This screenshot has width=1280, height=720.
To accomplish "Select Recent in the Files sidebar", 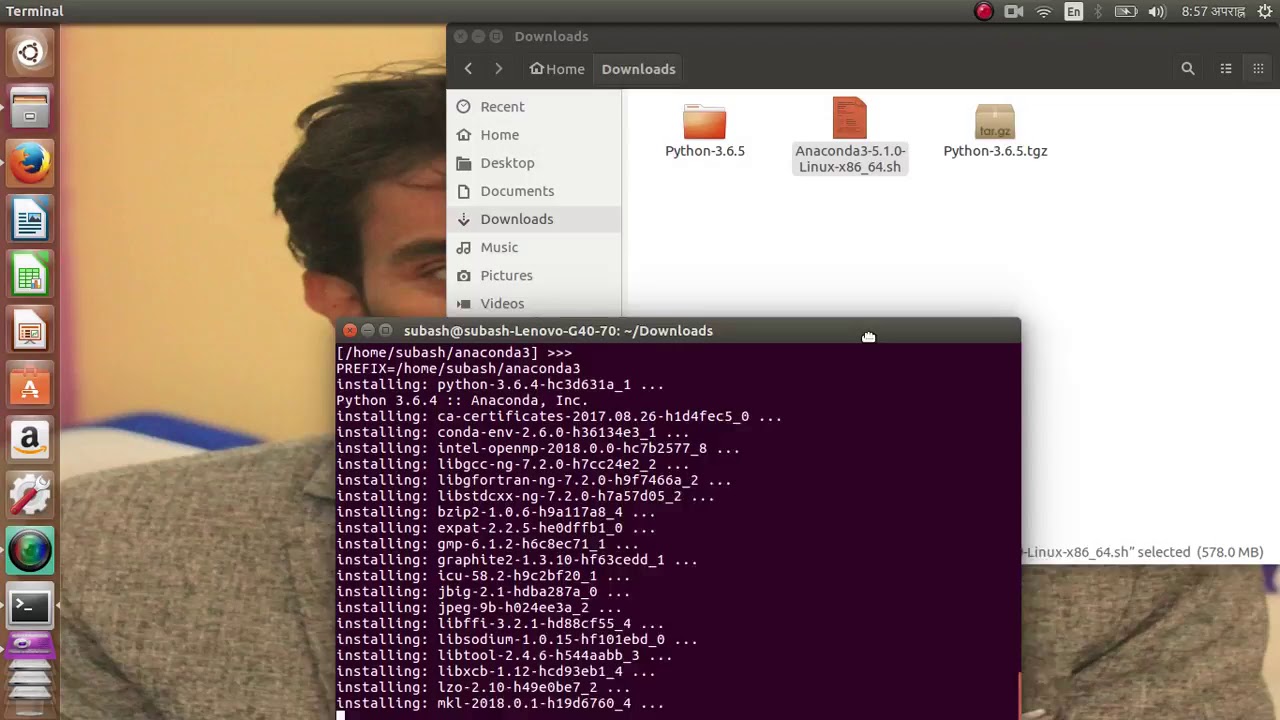I will pos(534,107).
